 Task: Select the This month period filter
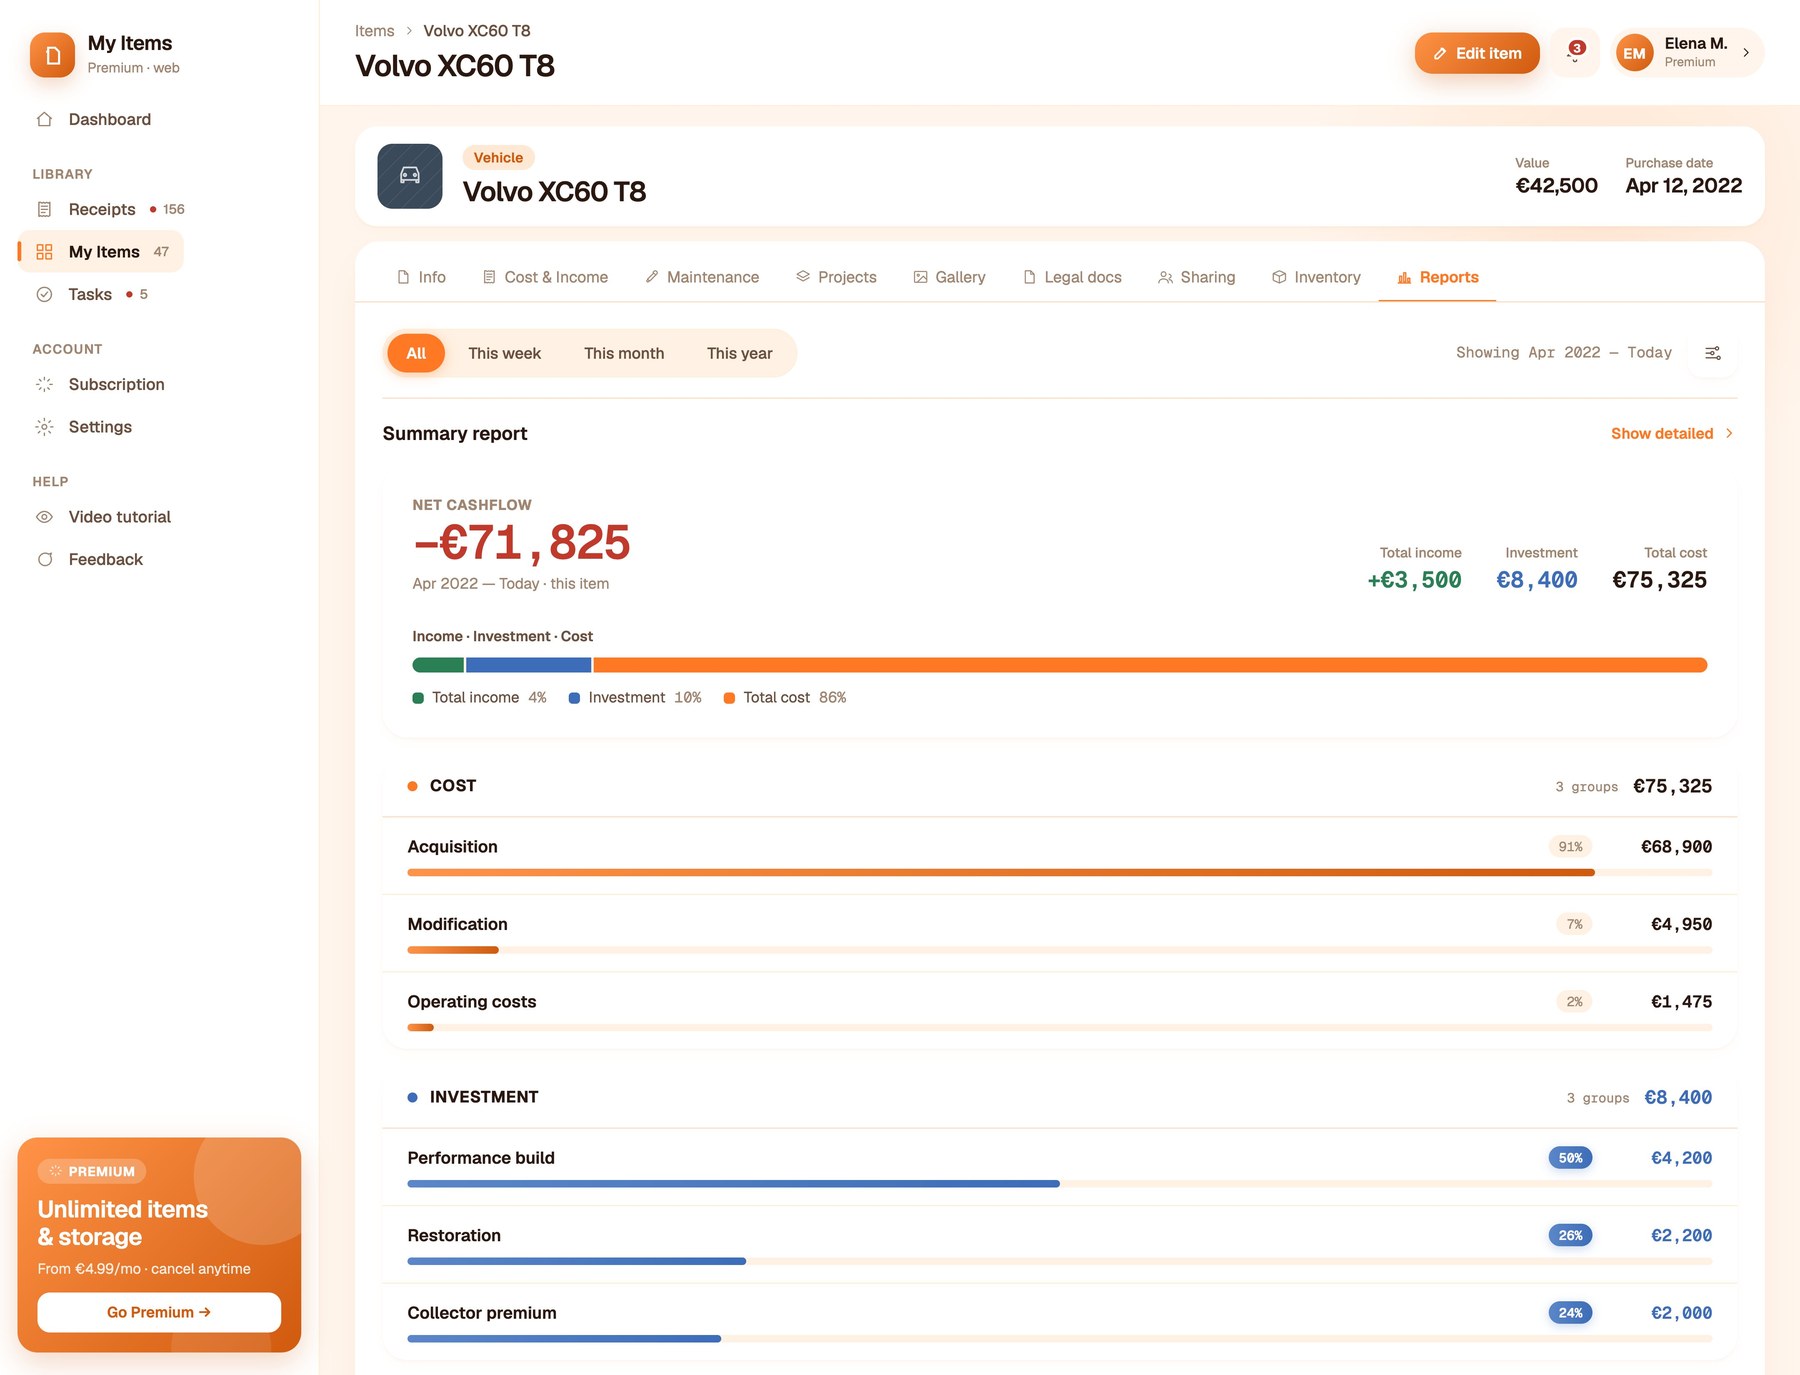[x=624, y=353]
